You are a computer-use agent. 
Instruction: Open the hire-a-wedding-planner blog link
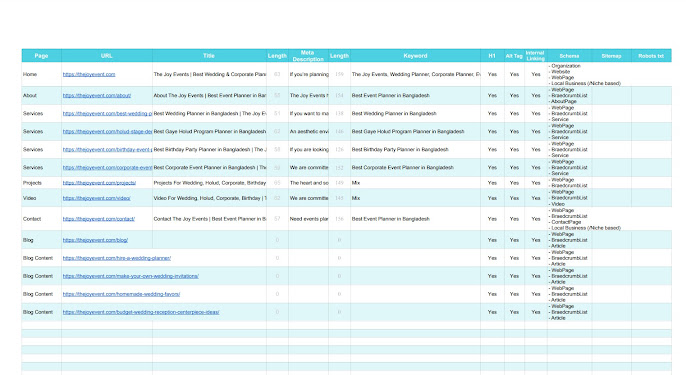pos(117,258)
